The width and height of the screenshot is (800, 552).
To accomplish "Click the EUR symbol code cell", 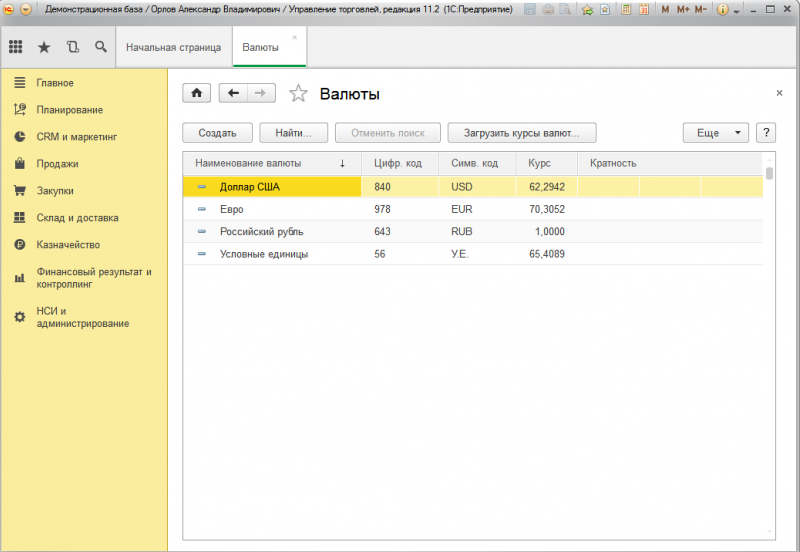I will click(477, 209).
